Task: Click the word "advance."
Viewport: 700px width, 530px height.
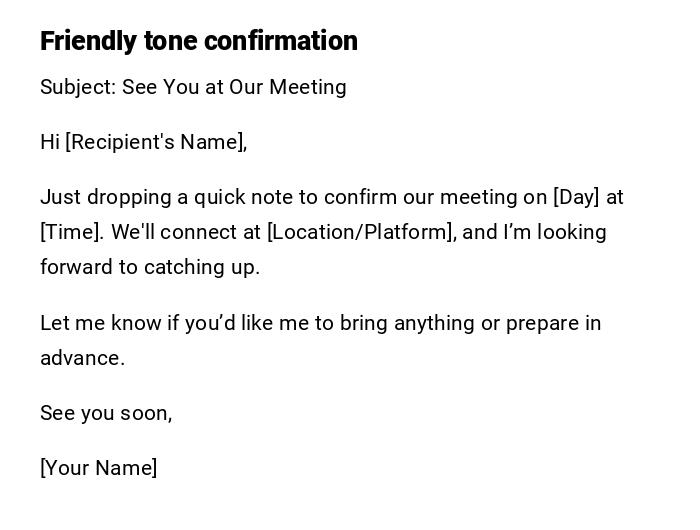Action: pos(82,358)
